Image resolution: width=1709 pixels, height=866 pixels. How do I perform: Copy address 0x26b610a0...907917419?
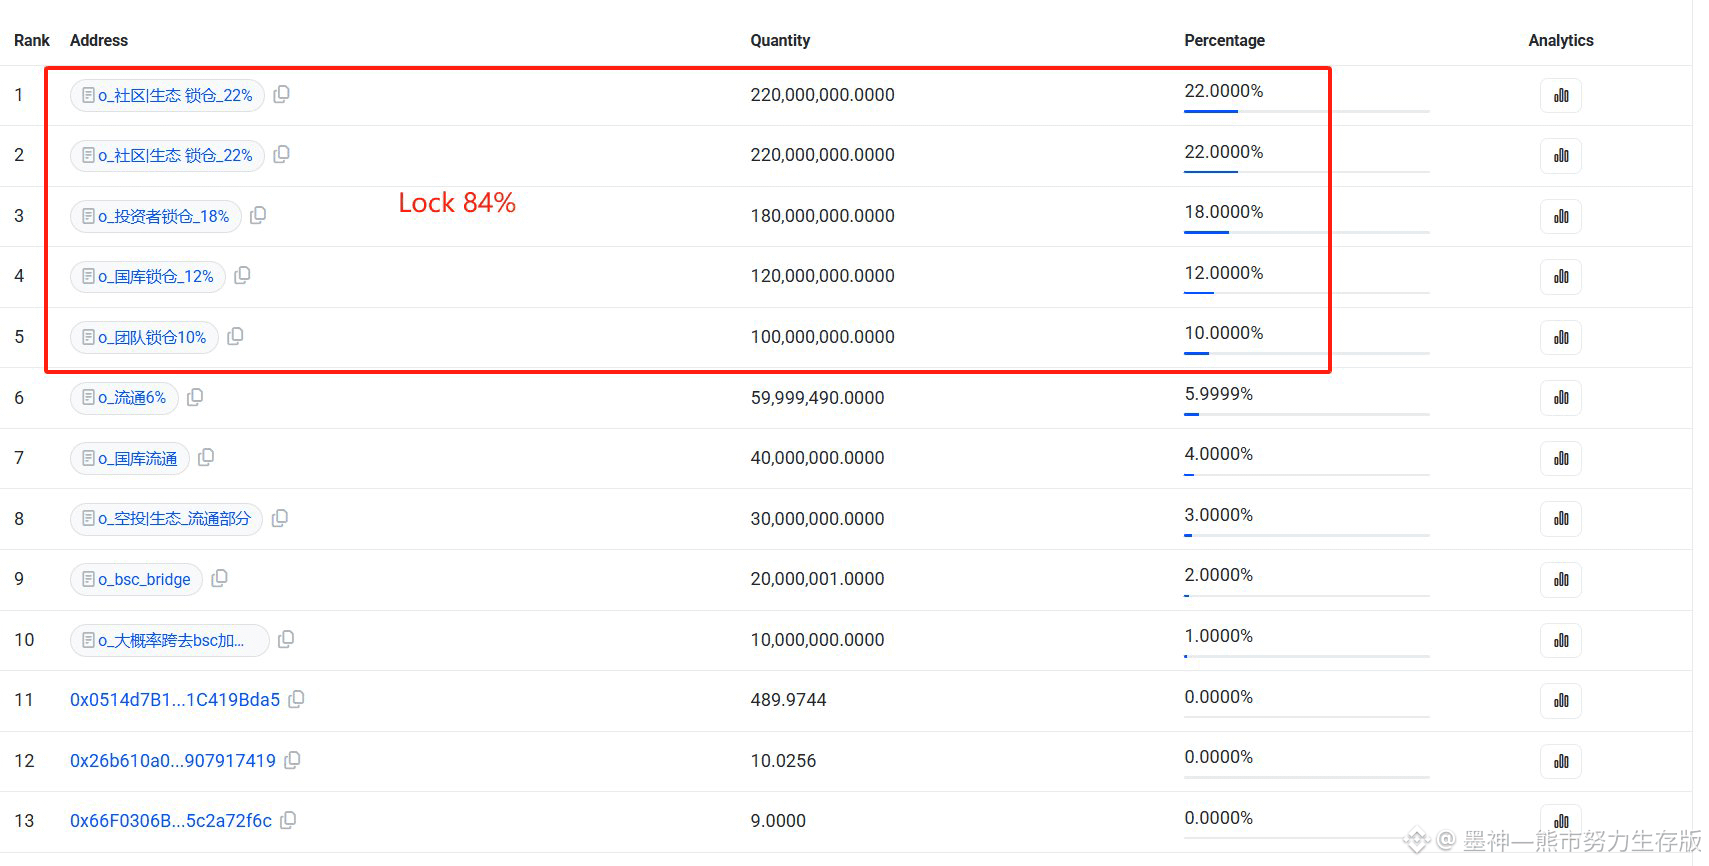[x=292, y=760]
